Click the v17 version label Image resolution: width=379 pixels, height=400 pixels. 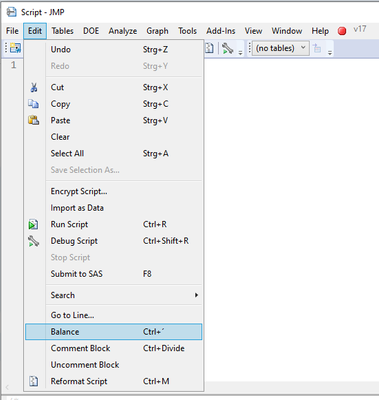coord(360,29)
